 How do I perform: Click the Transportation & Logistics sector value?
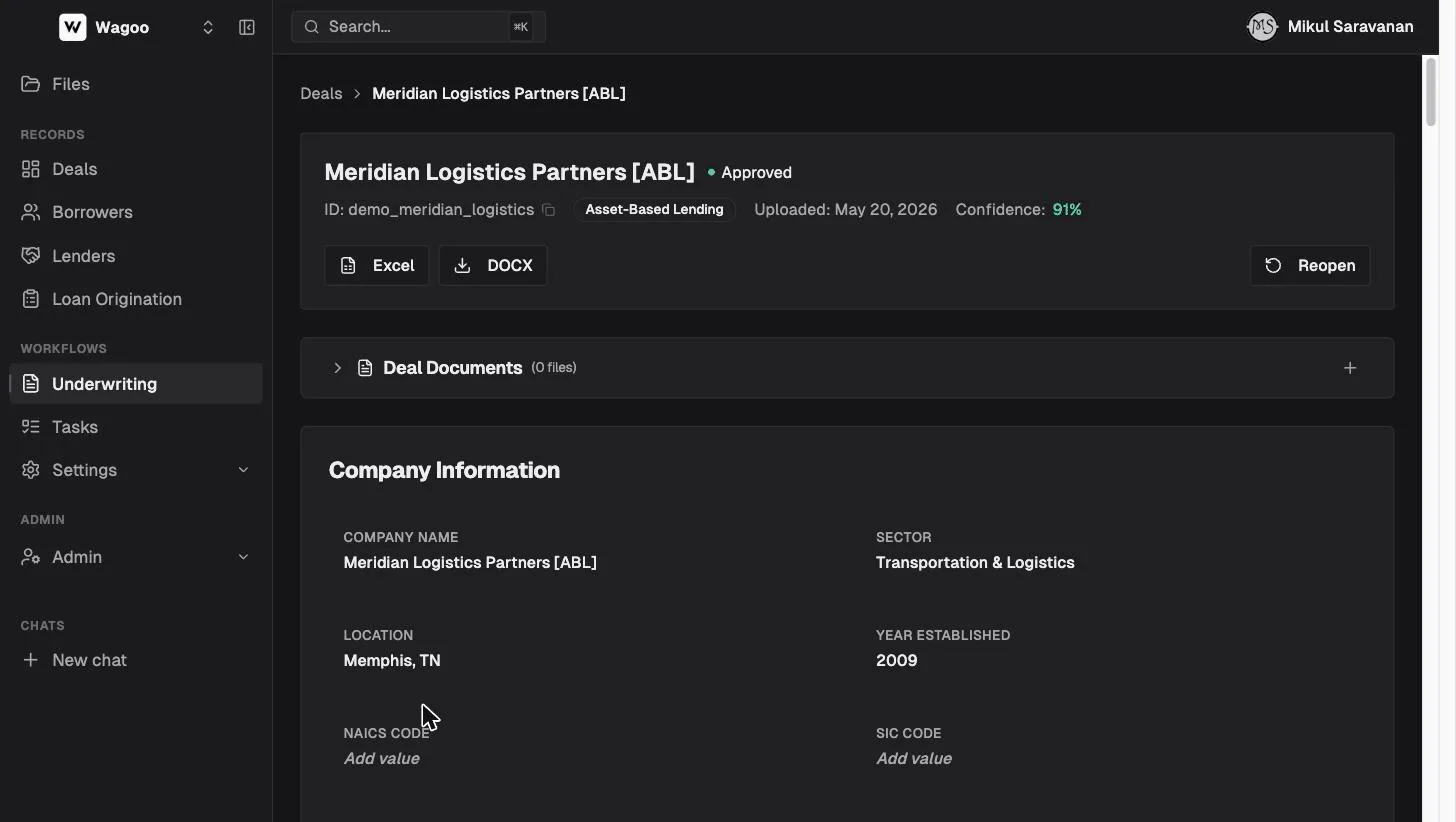(x=975, y=563)
